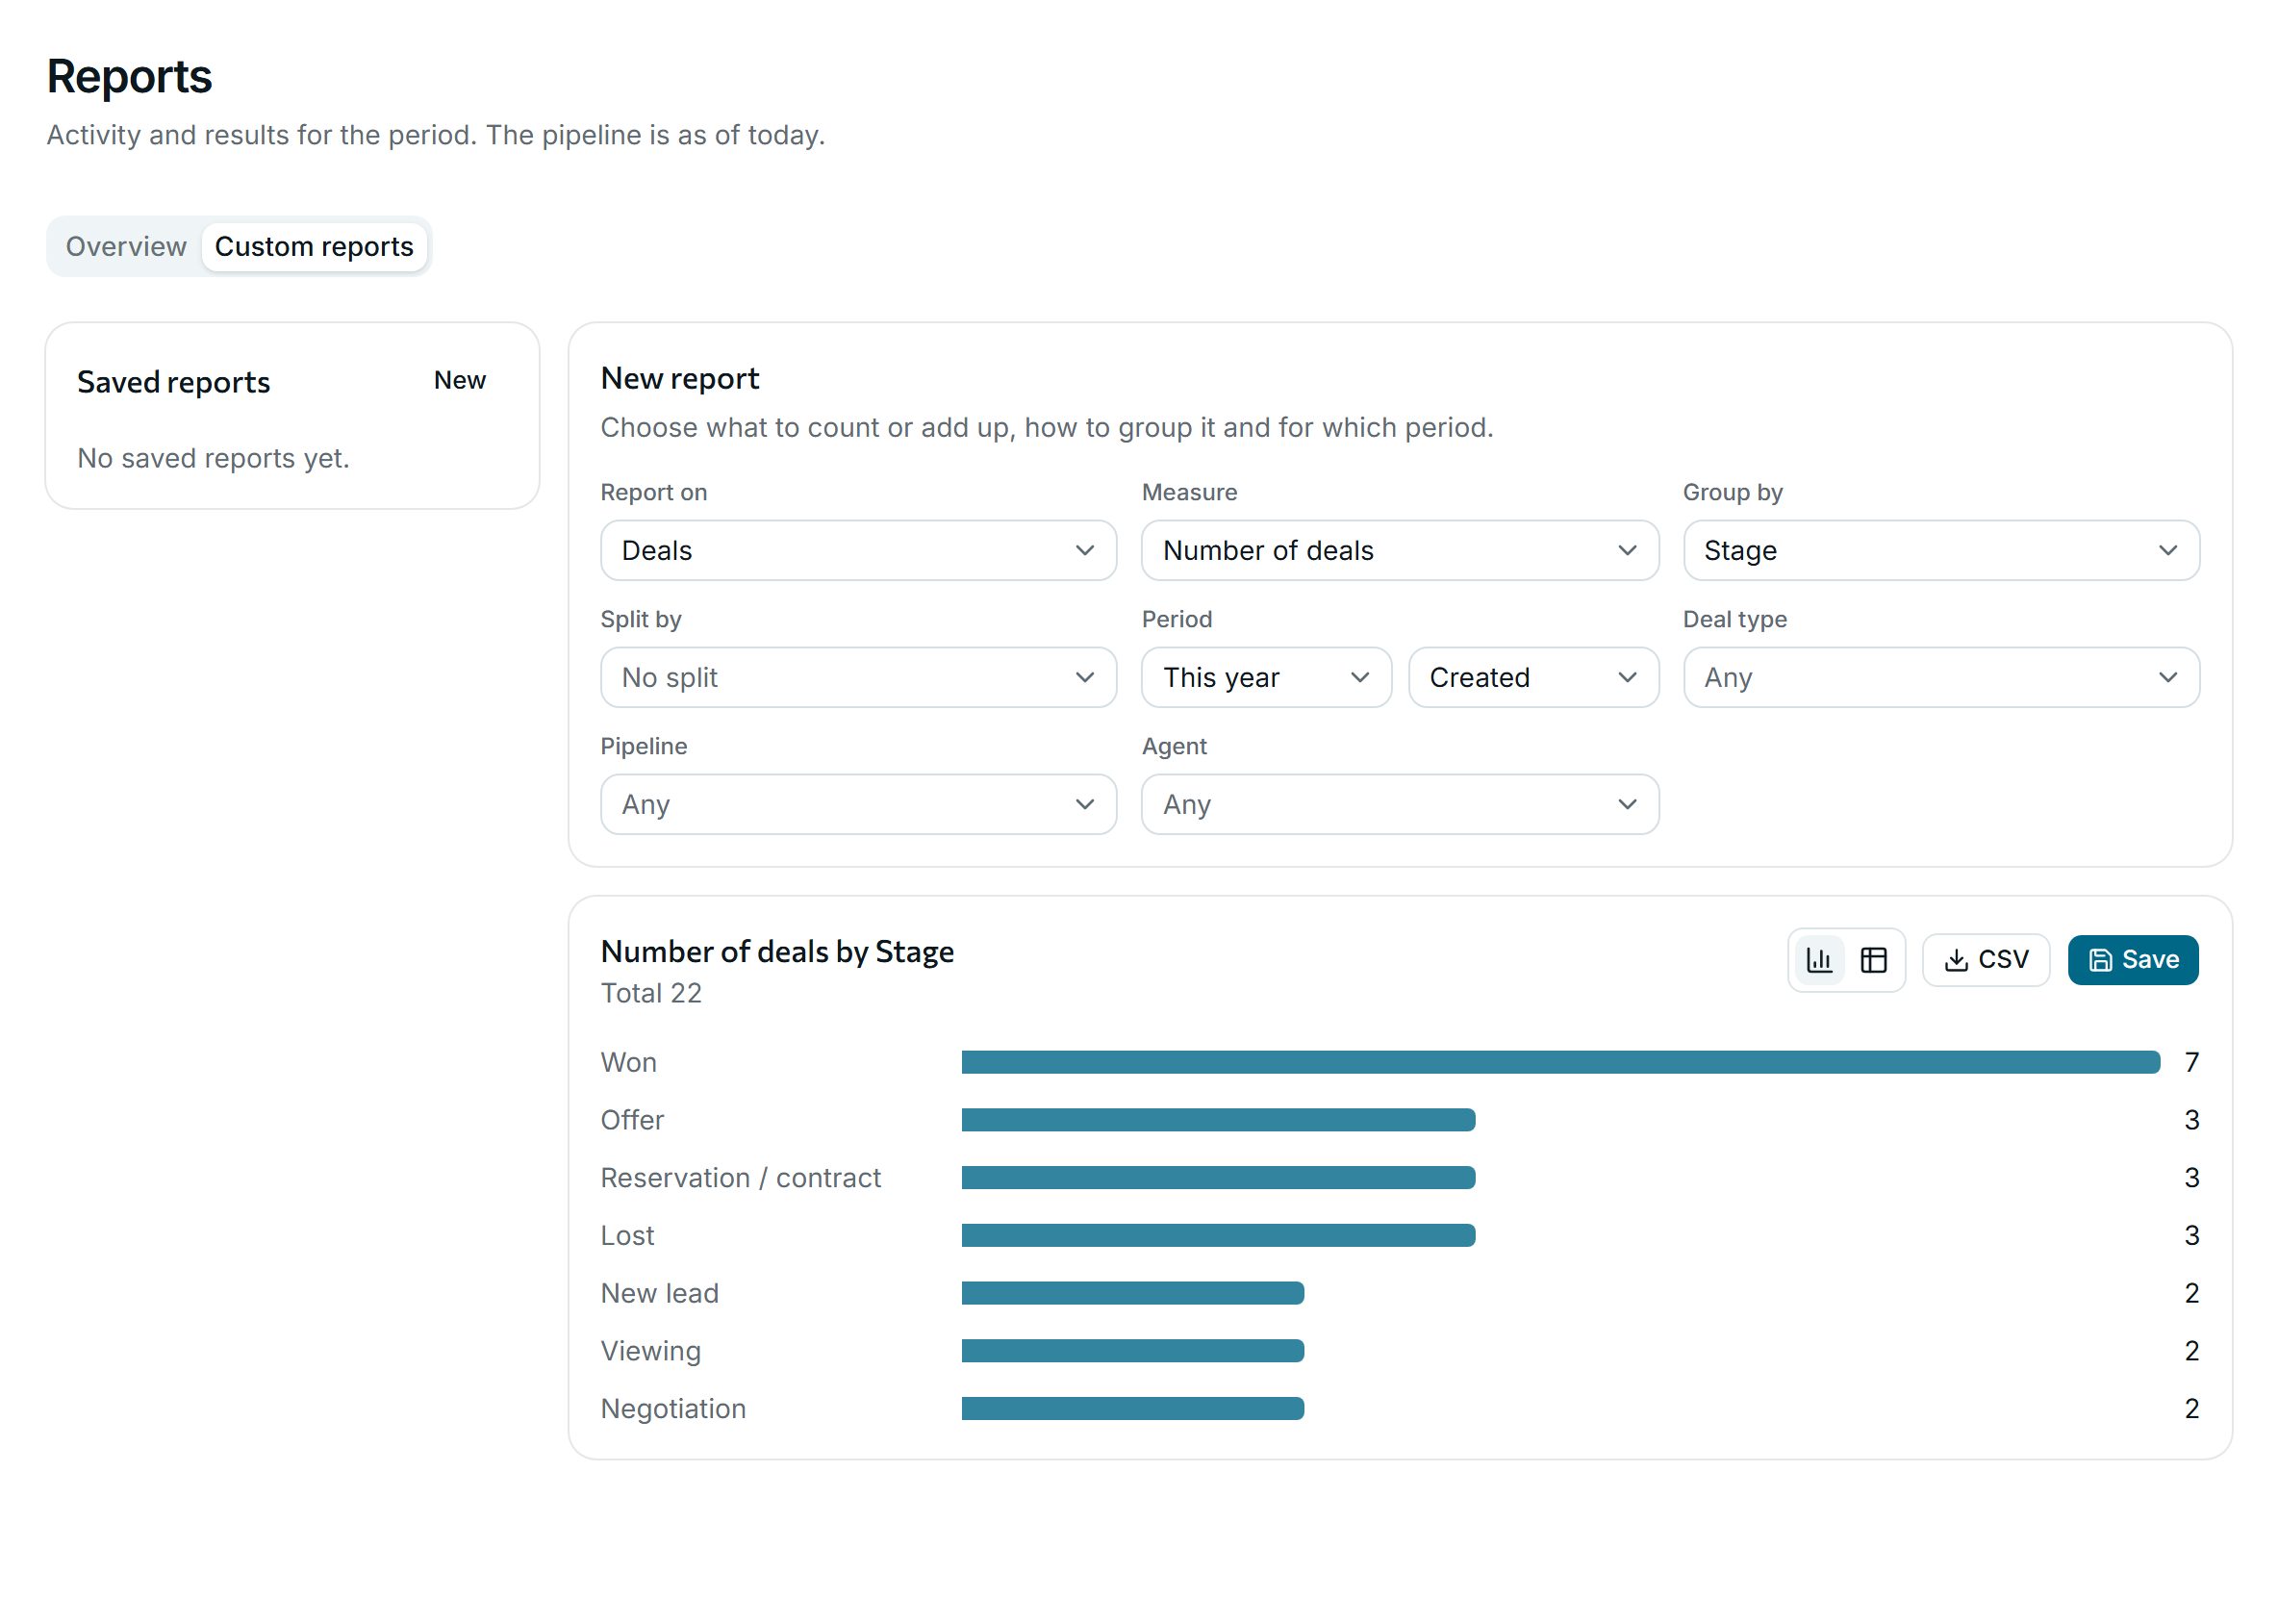Viewport: 2278px width, 1624px height.
Task: Click the 'Lost' stage label
Action: pos(627,1235)
